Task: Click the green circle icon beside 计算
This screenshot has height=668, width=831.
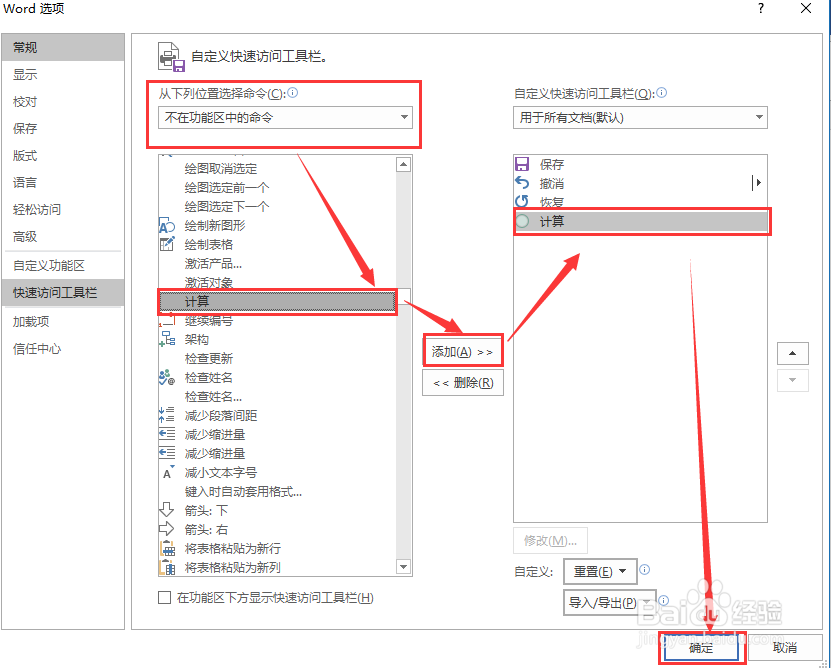Action: 523,221
